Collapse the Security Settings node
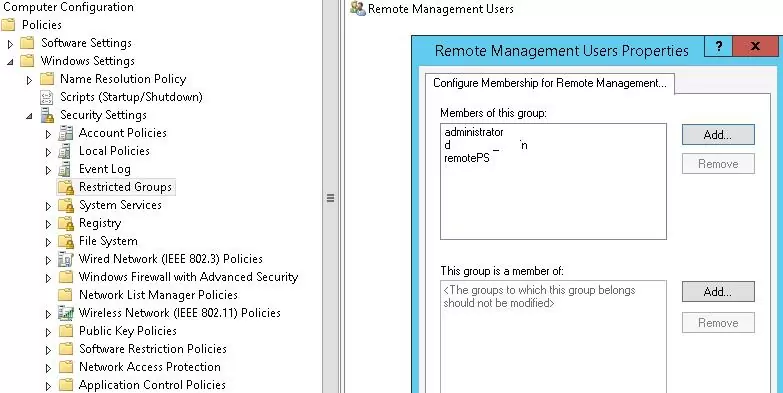The width and height of the screenshot is (783, 393). pos(29,116)
